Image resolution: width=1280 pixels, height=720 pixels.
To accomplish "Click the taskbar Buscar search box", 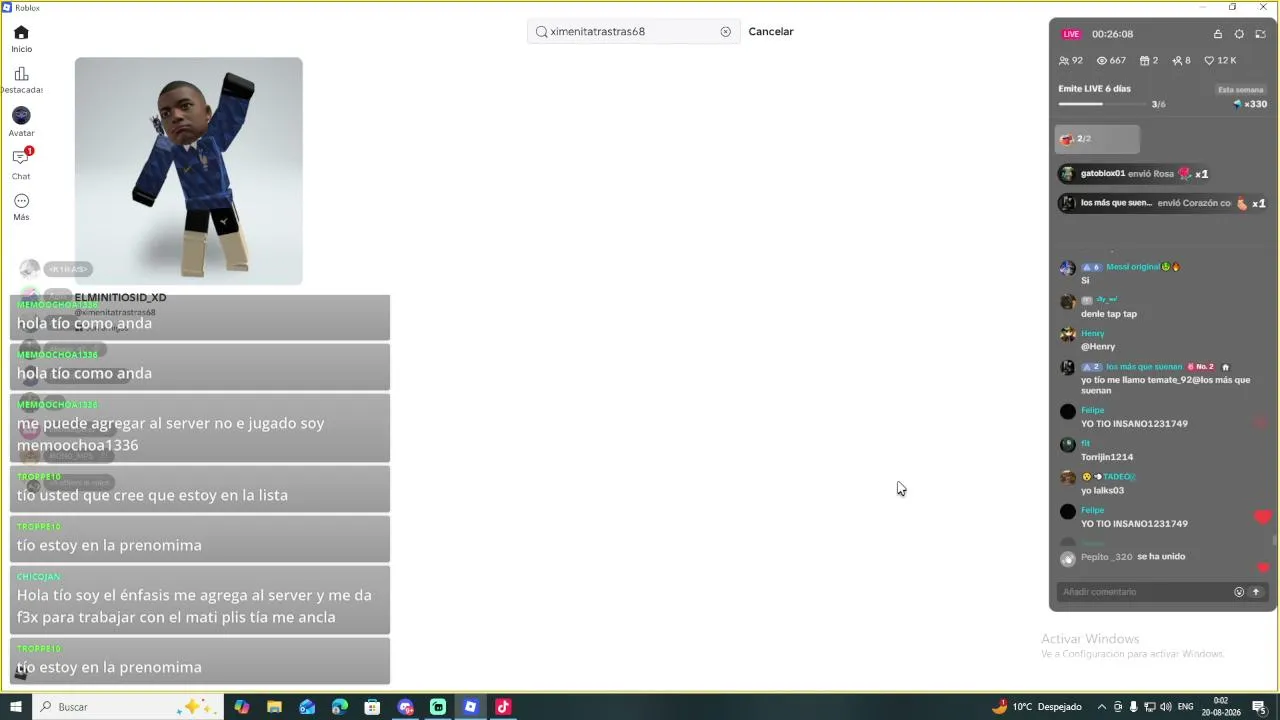I will [128, 707].
